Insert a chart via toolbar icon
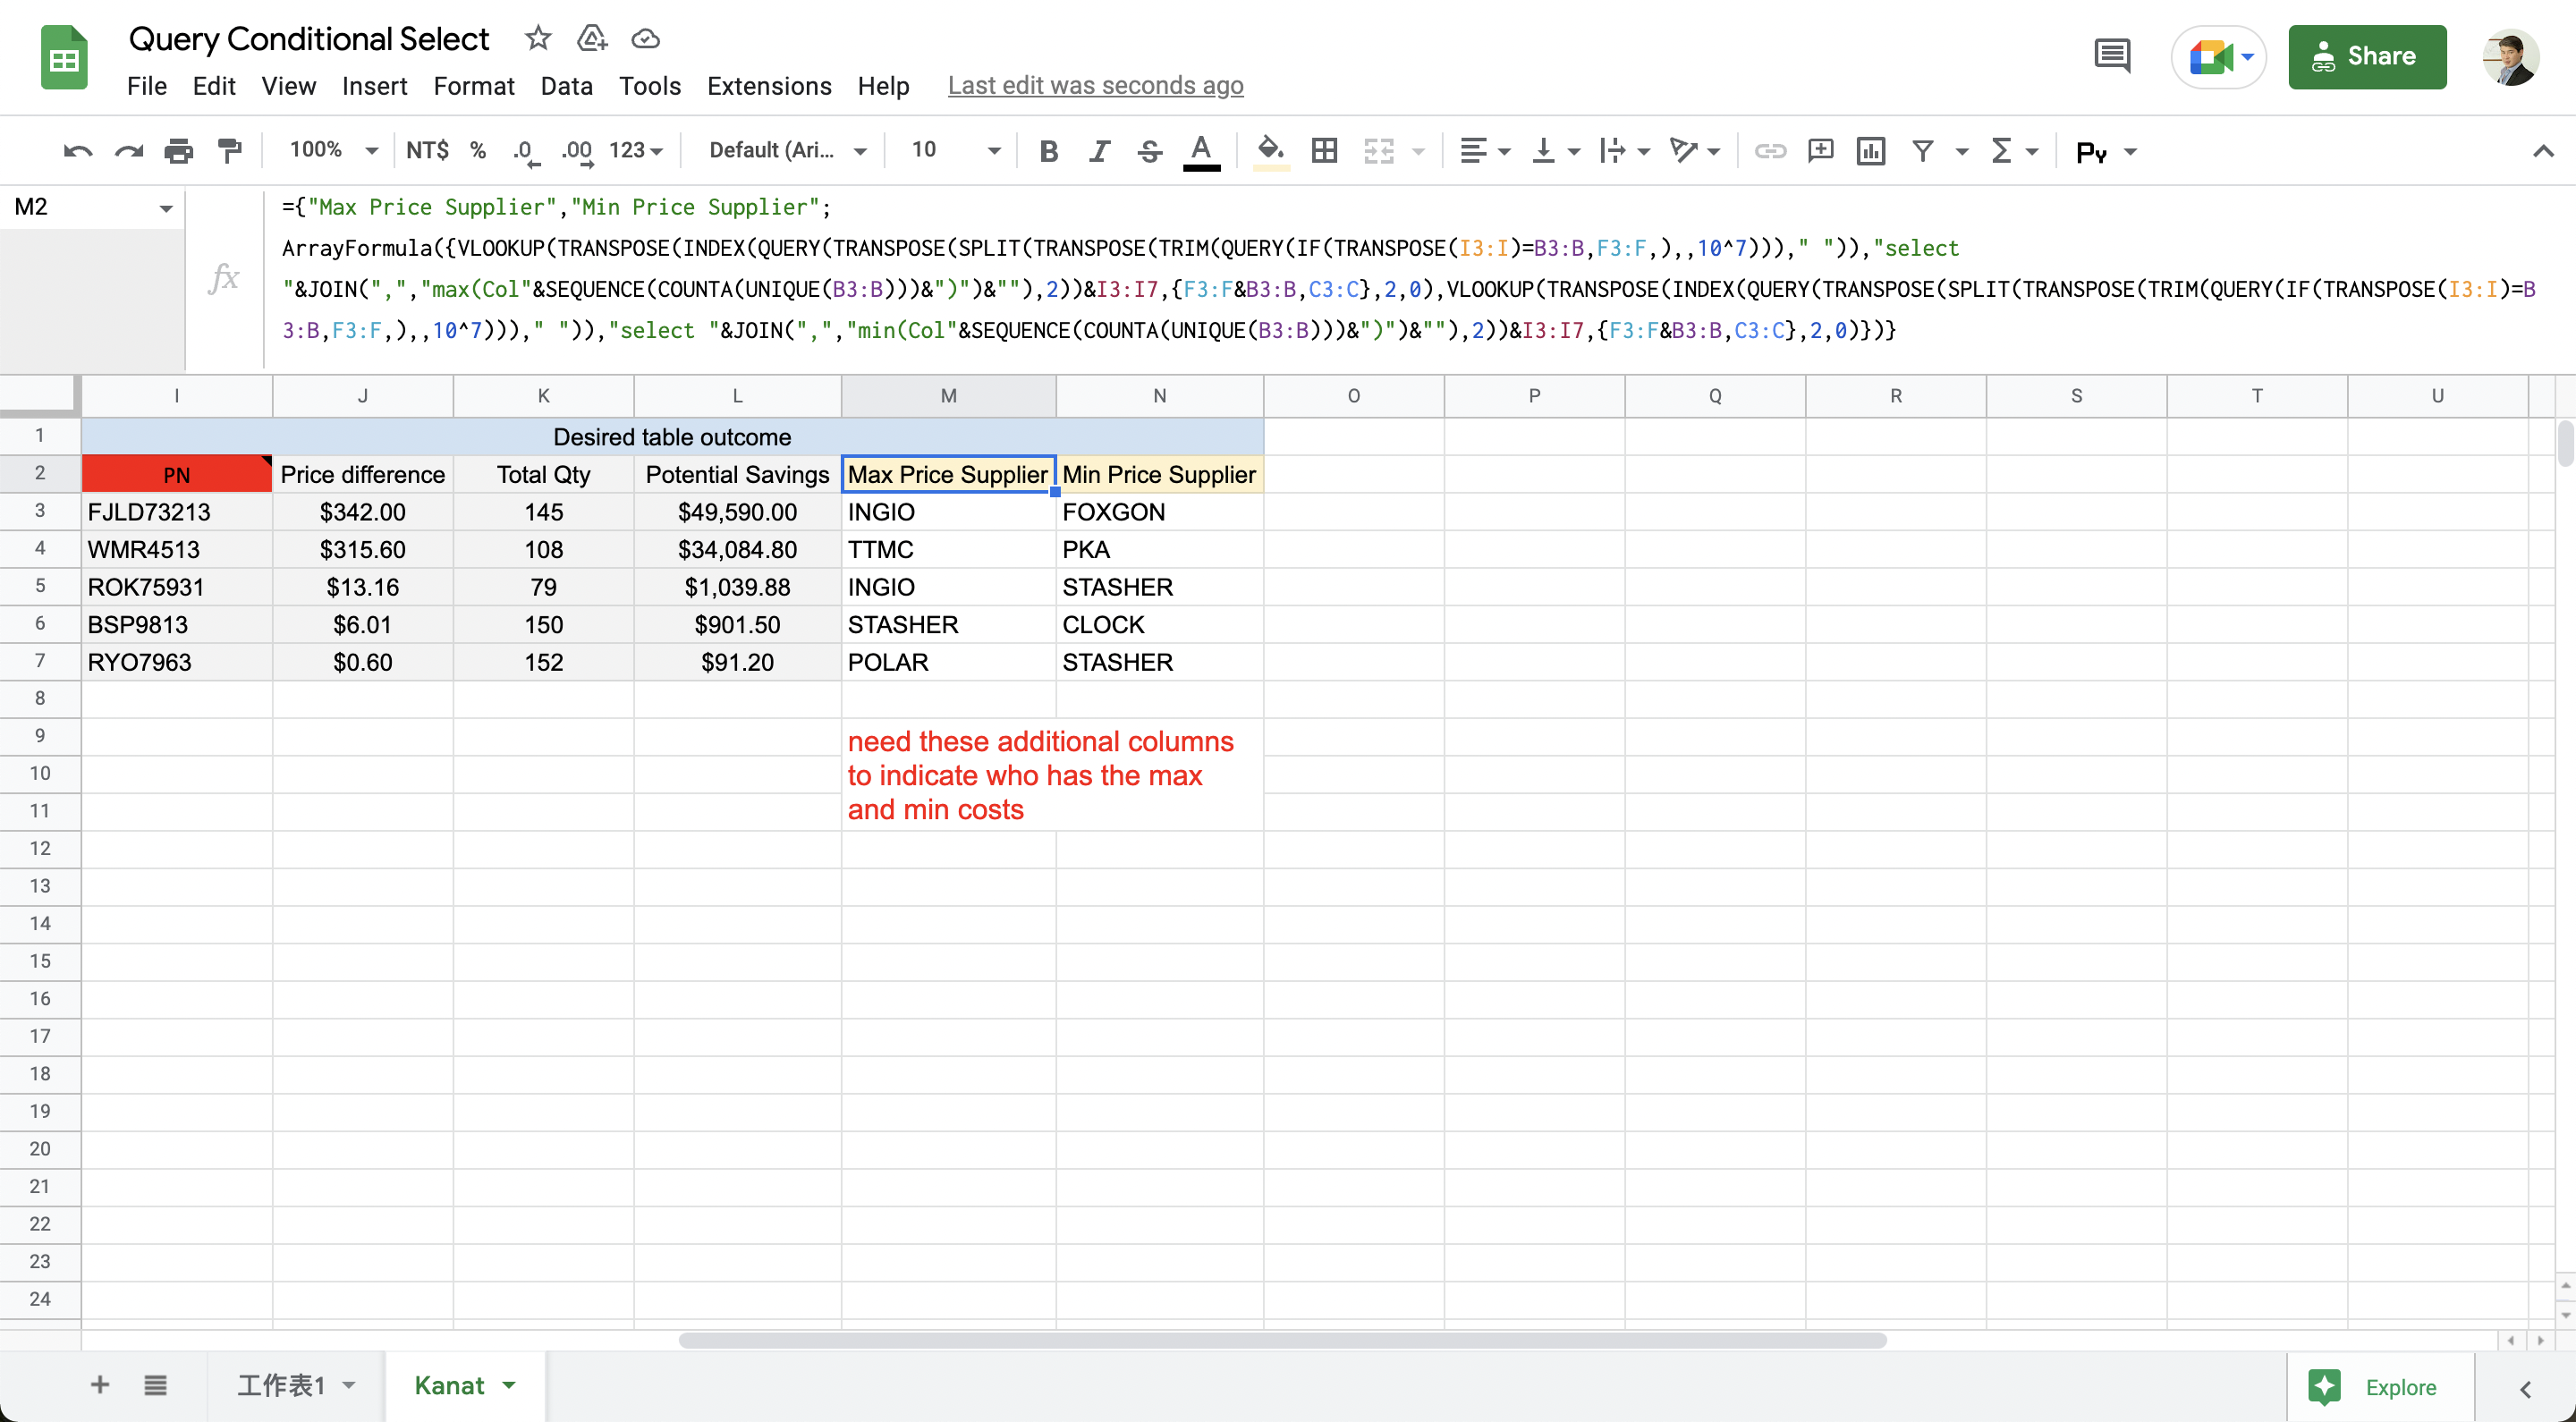The width and height of the screenshot is (2576, 1422). click(1870, 151)
